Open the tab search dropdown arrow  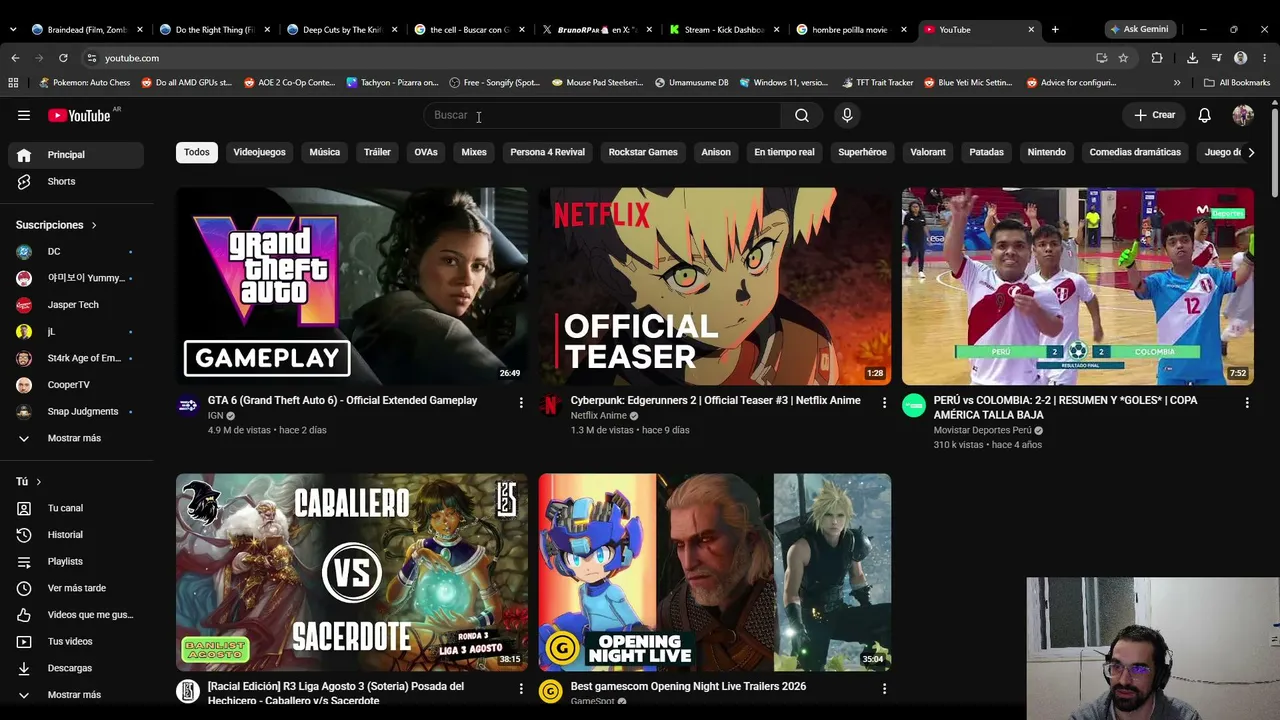[13, 29]
